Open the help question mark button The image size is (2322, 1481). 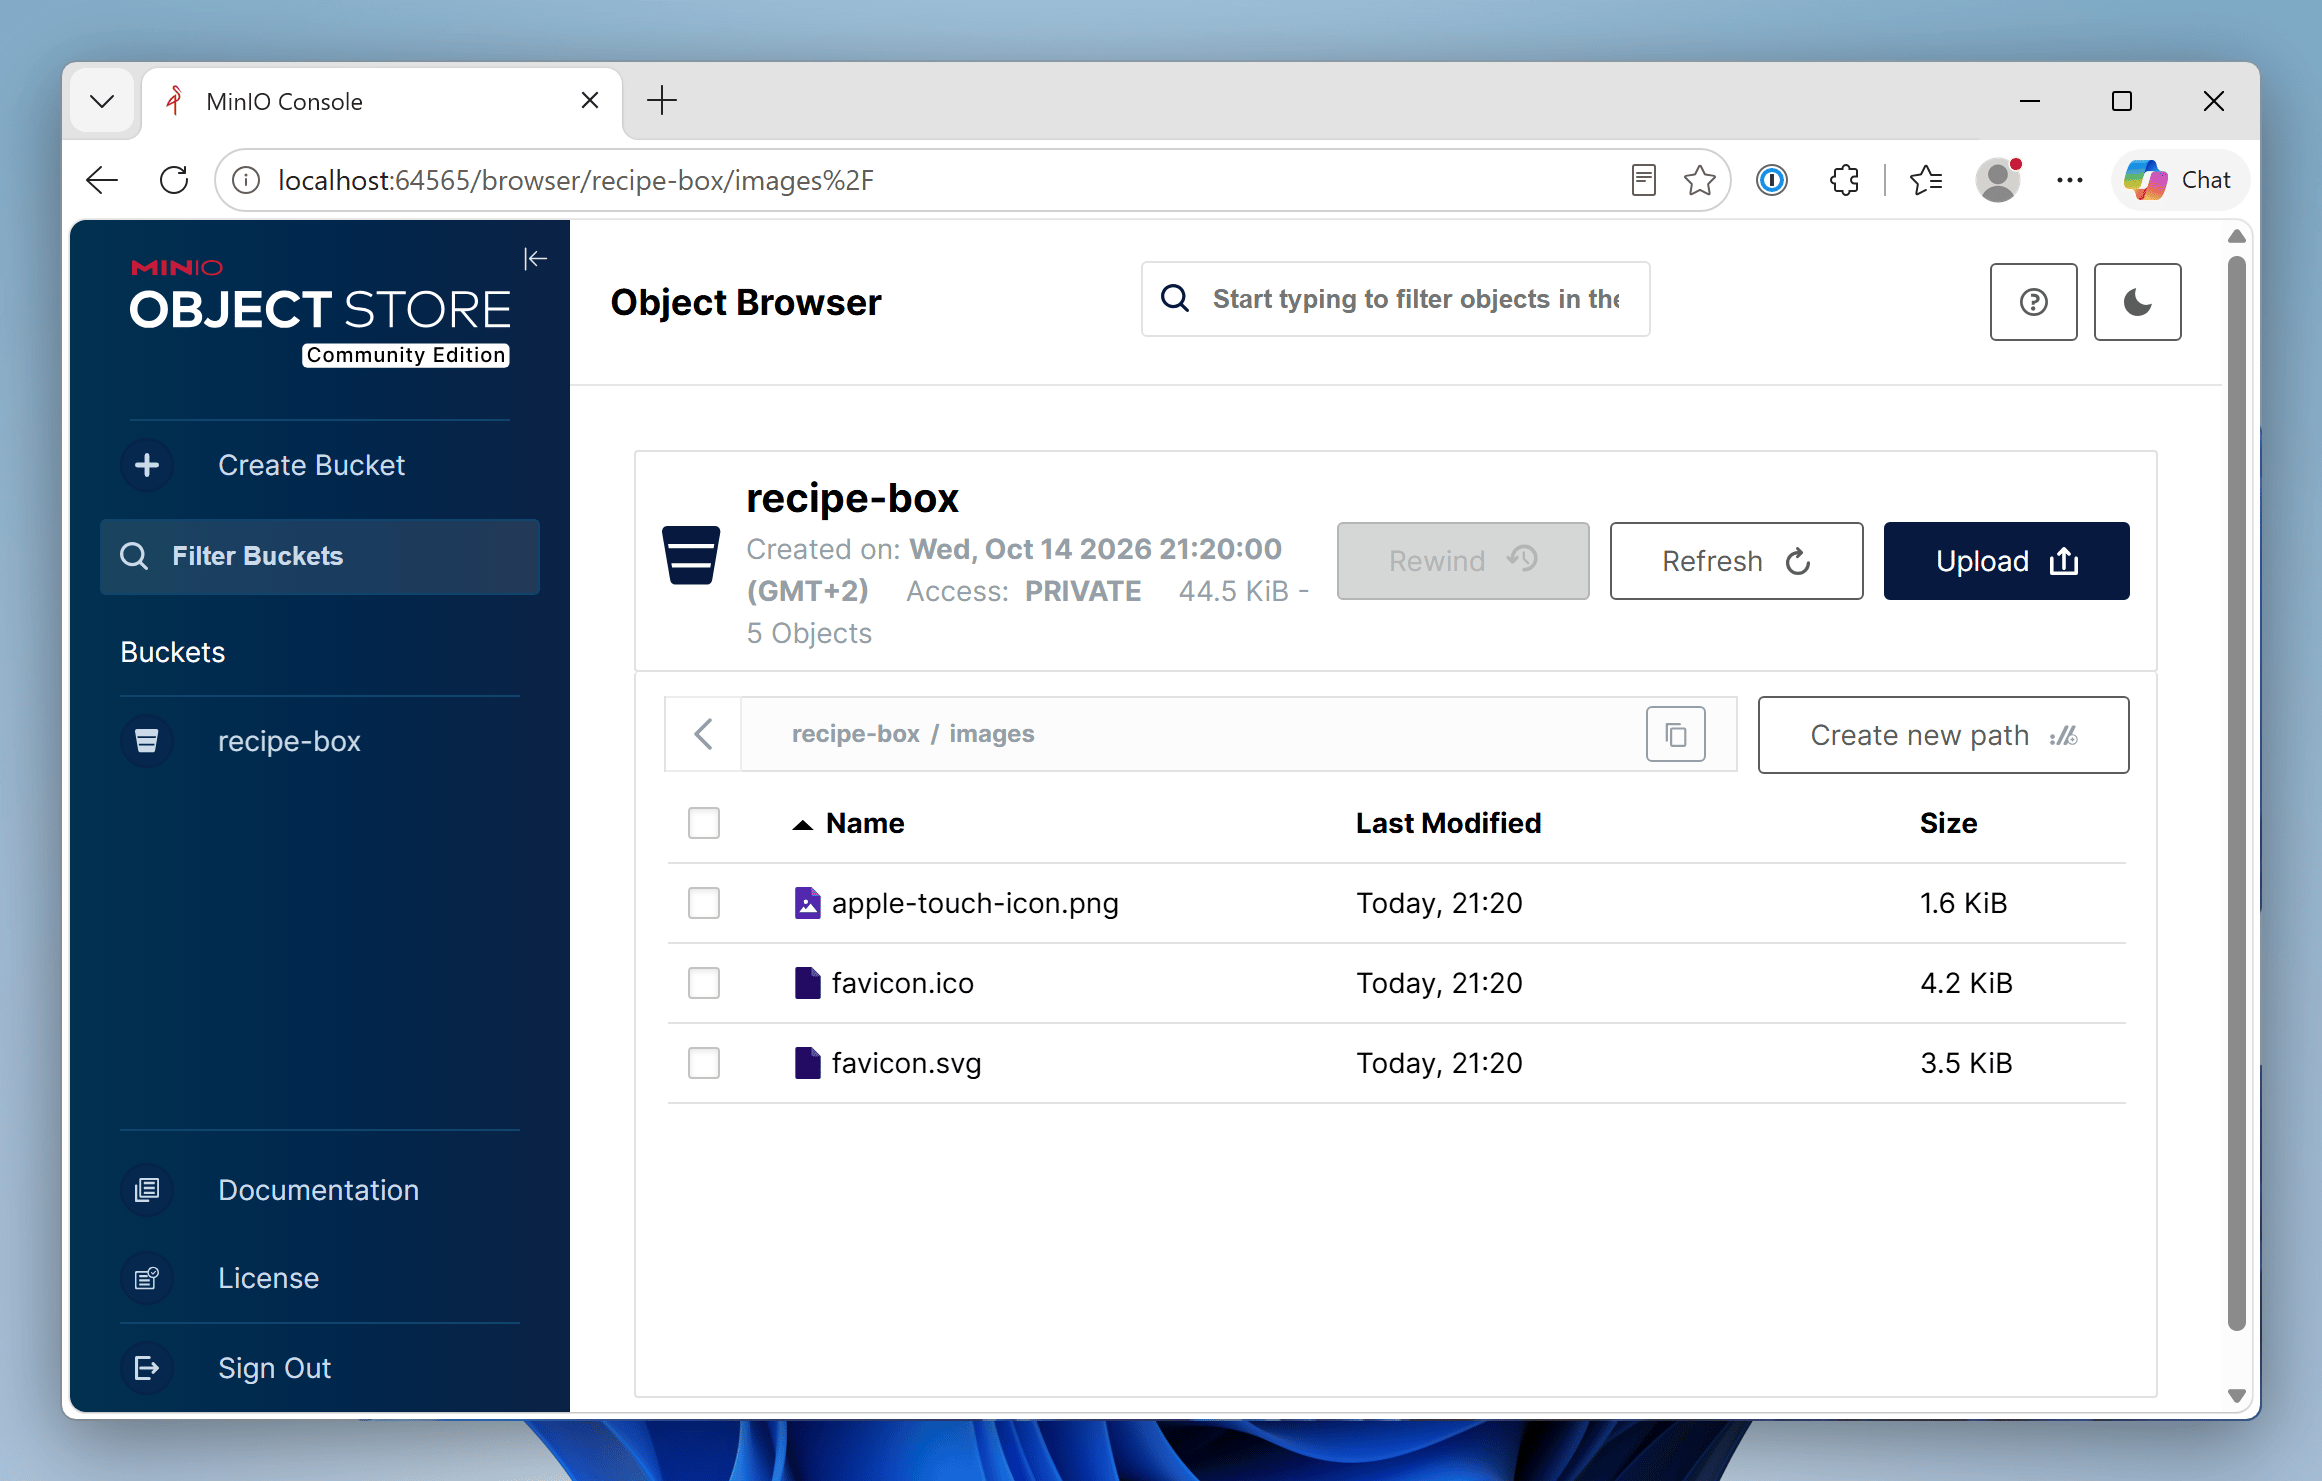click(2033, 302)
